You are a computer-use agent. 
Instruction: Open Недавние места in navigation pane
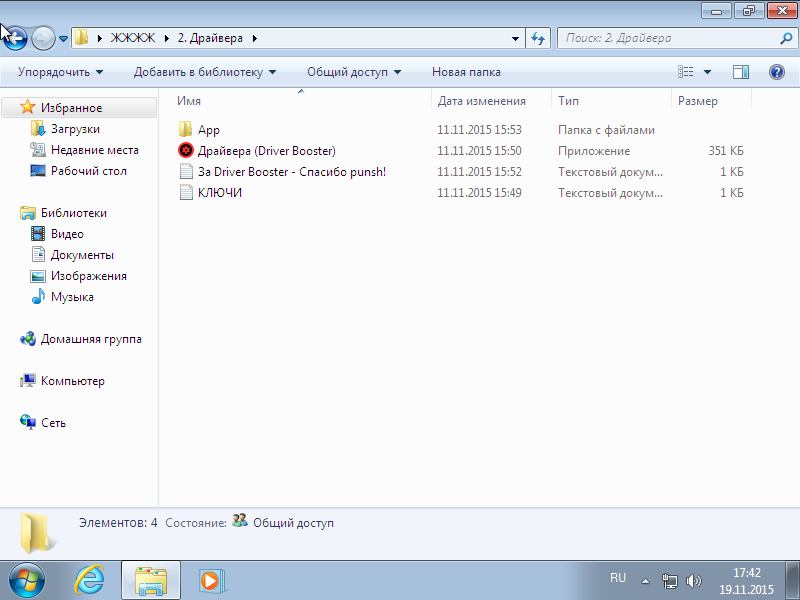pyautogui.click(x=94, y=149)
